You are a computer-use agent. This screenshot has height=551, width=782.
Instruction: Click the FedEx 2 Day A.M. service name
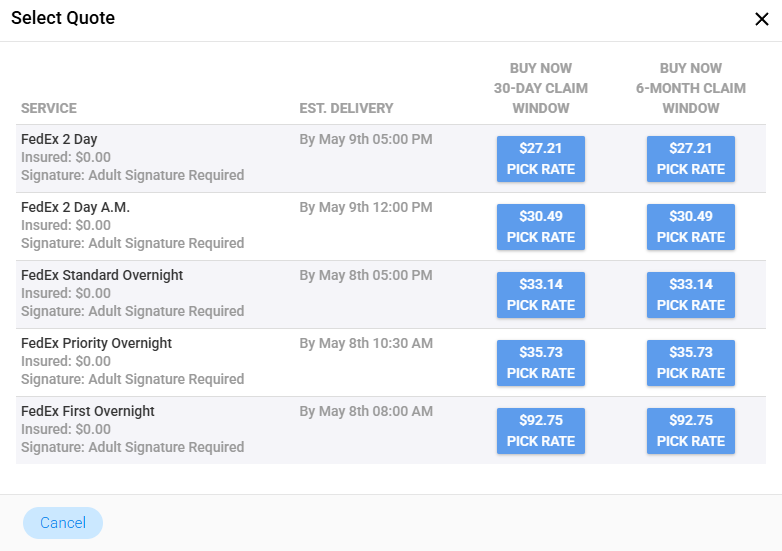pos(75,207)
